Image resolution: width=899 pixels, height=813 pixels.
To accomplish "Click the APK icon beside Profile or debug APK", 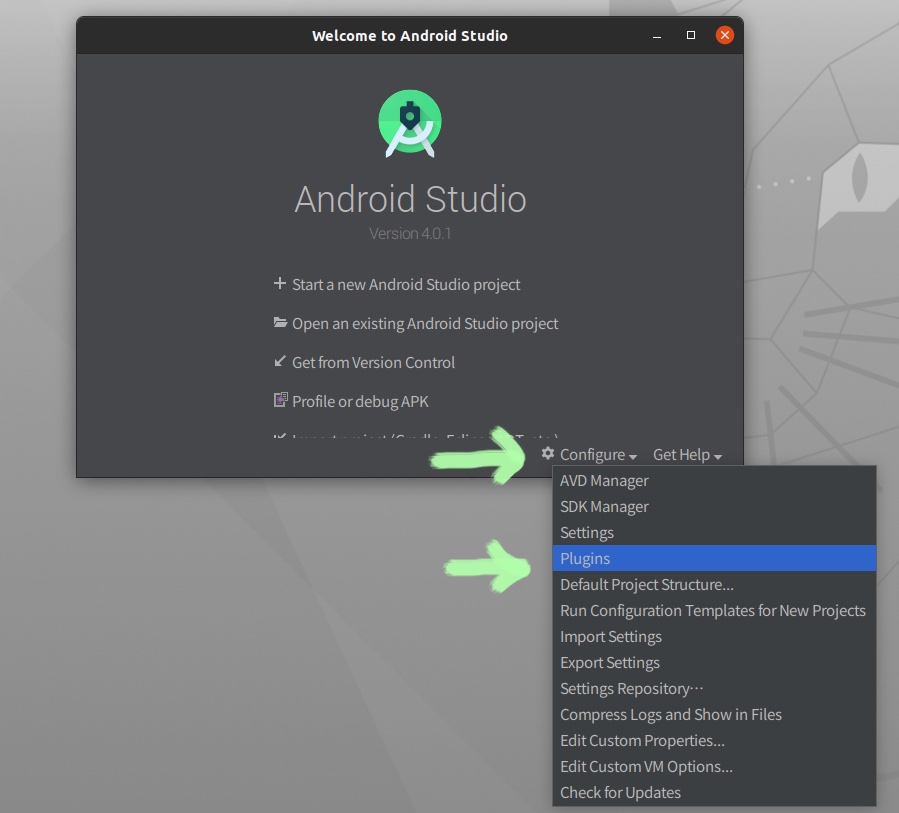I will tap(280, 400).
